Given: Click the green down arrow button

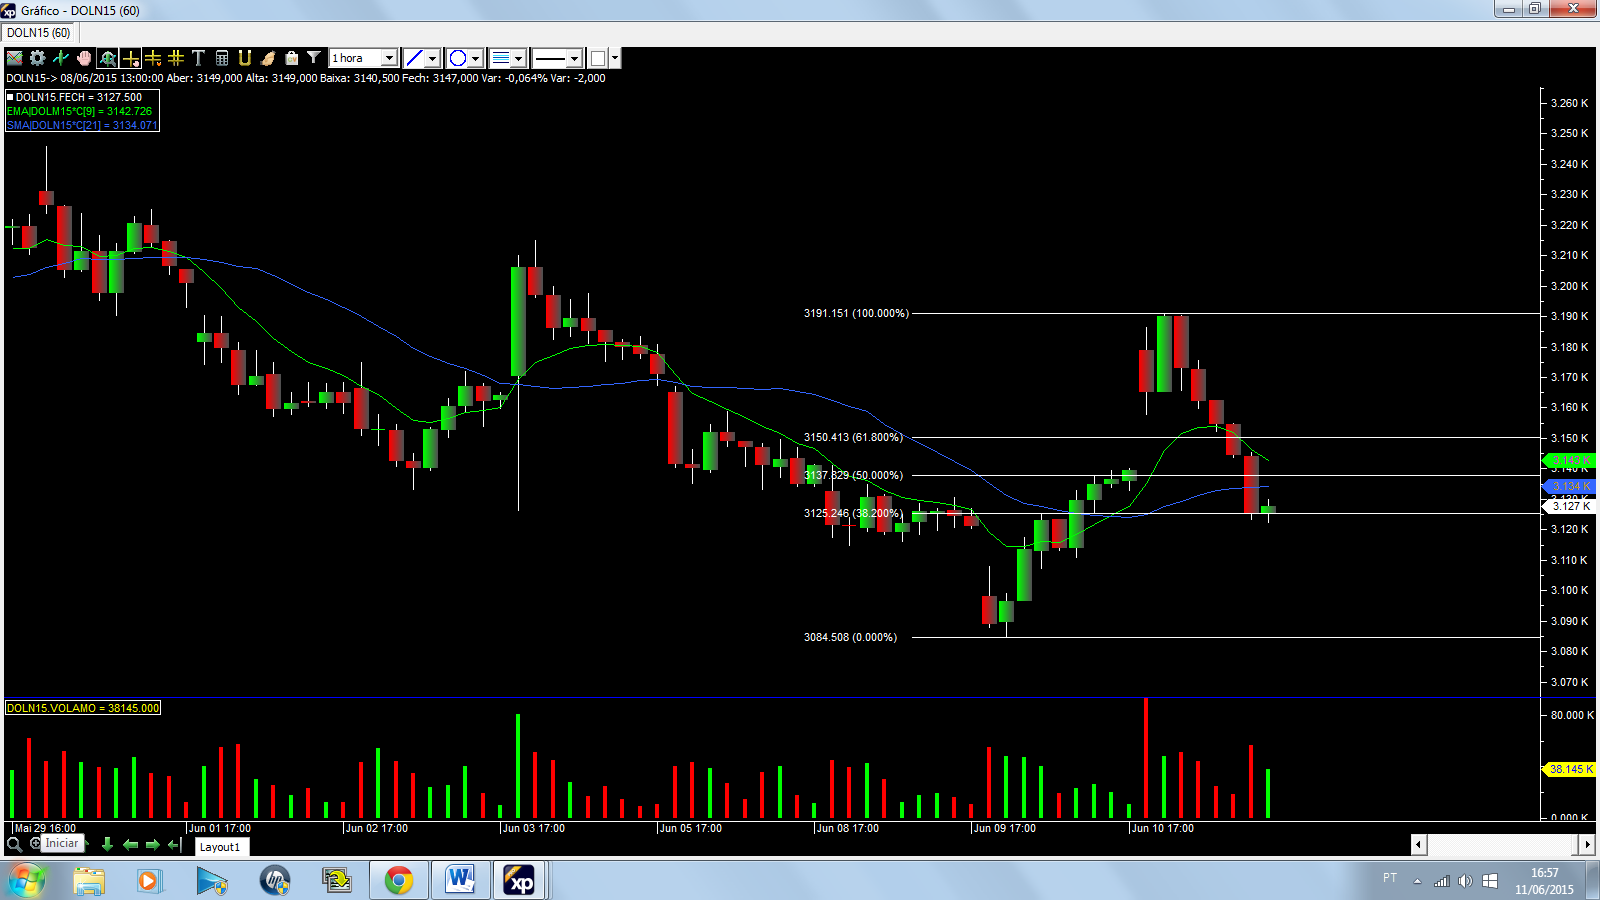Looking at the screenshot, I should [107, 845].
